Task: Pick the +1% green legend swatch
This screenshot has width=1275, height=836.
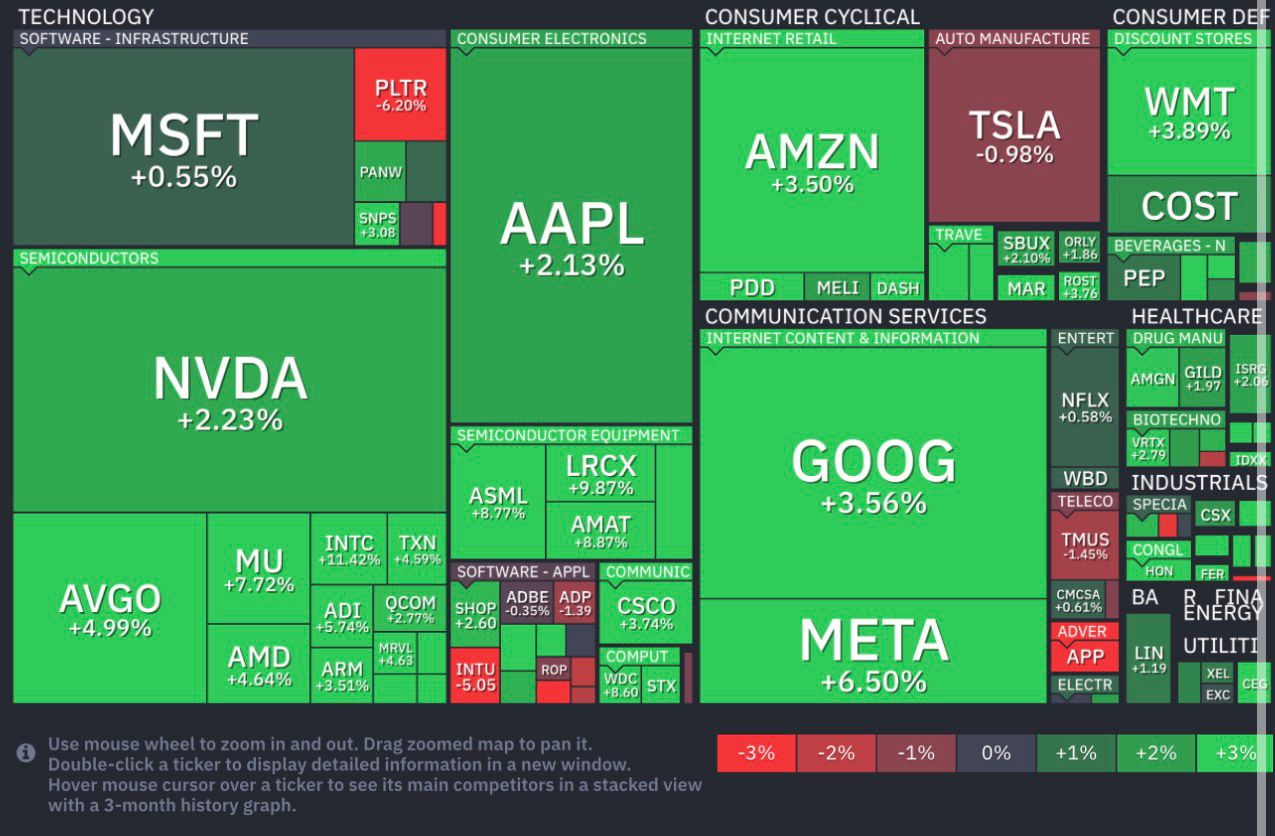Action: click(x=1076, y=753)
